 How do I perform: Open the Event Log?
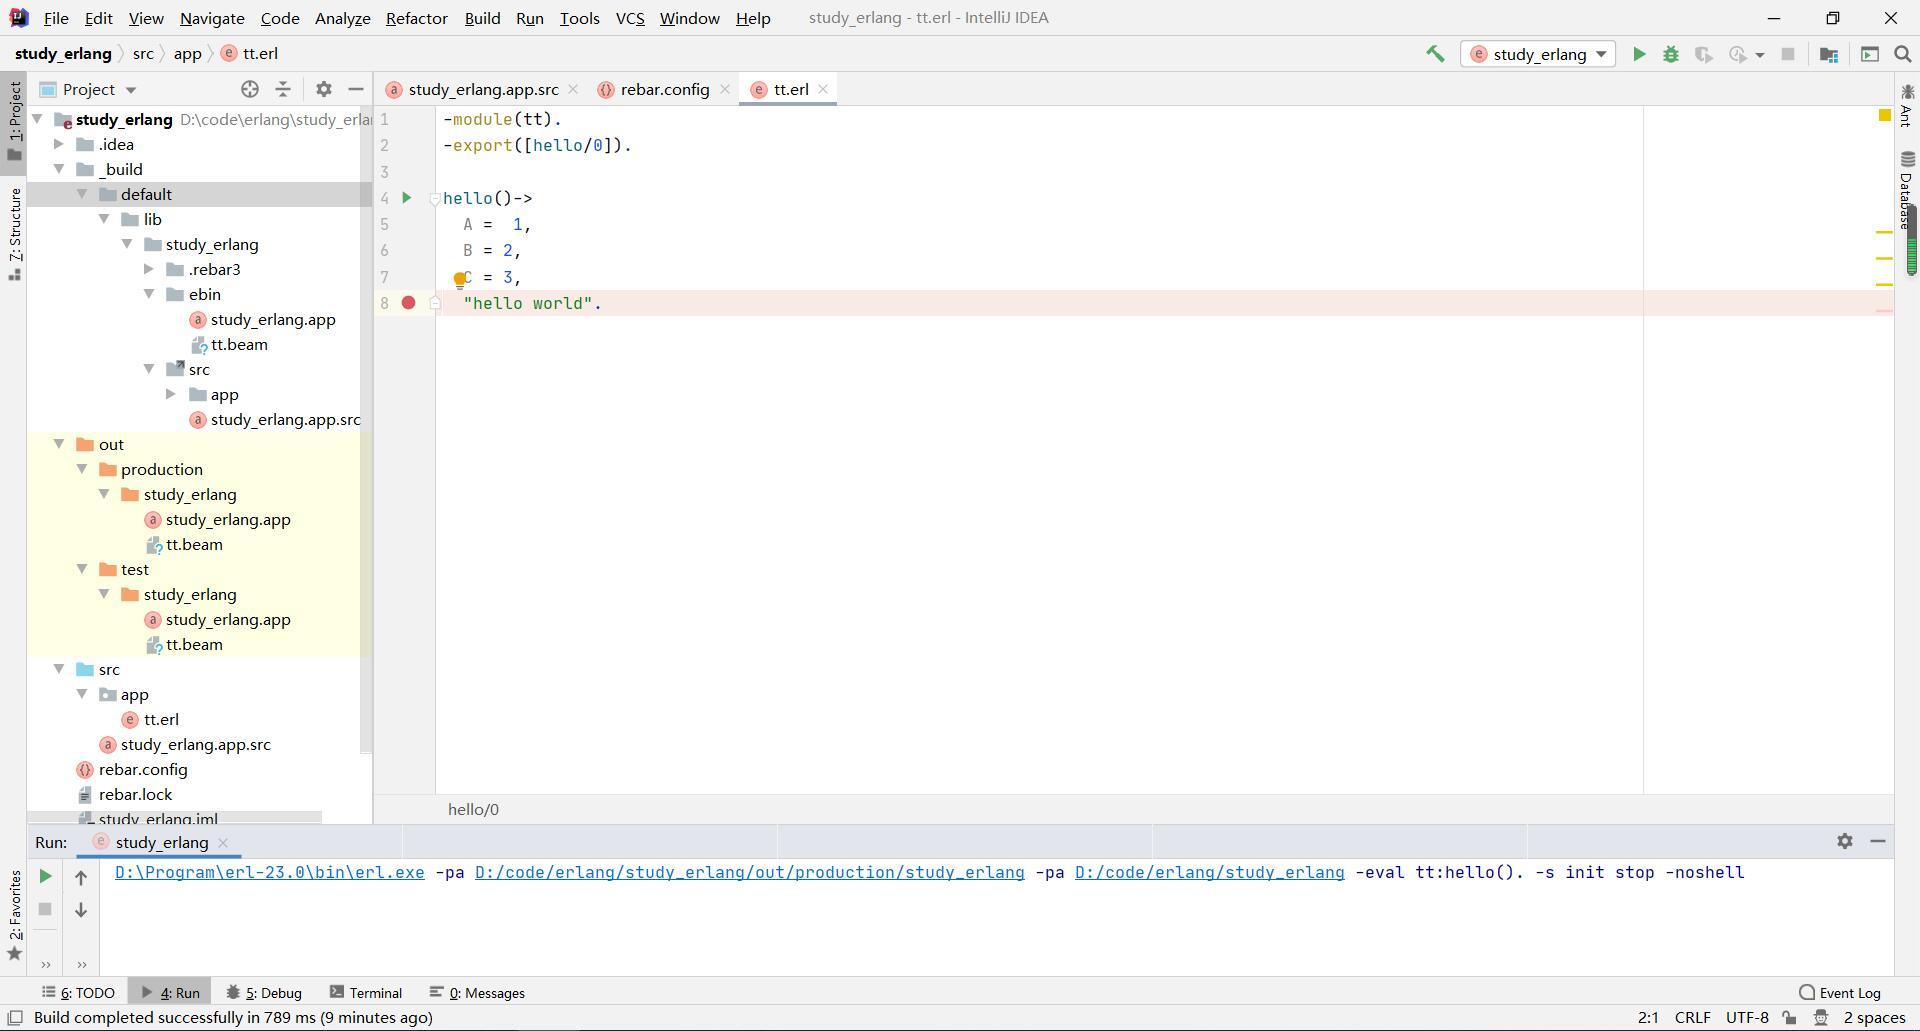pos(1840,993)
